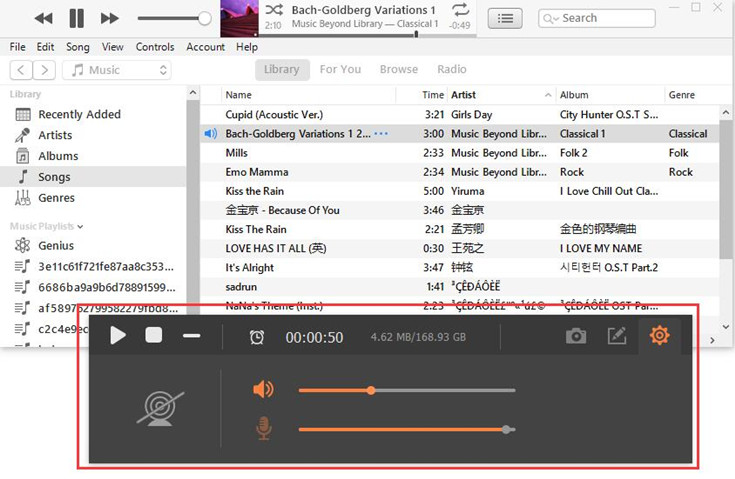Screen dimensions: 735x479
Task: Open the 3e11c61f721fe87aa8c353... playlist
Action: tap(93, 267)
